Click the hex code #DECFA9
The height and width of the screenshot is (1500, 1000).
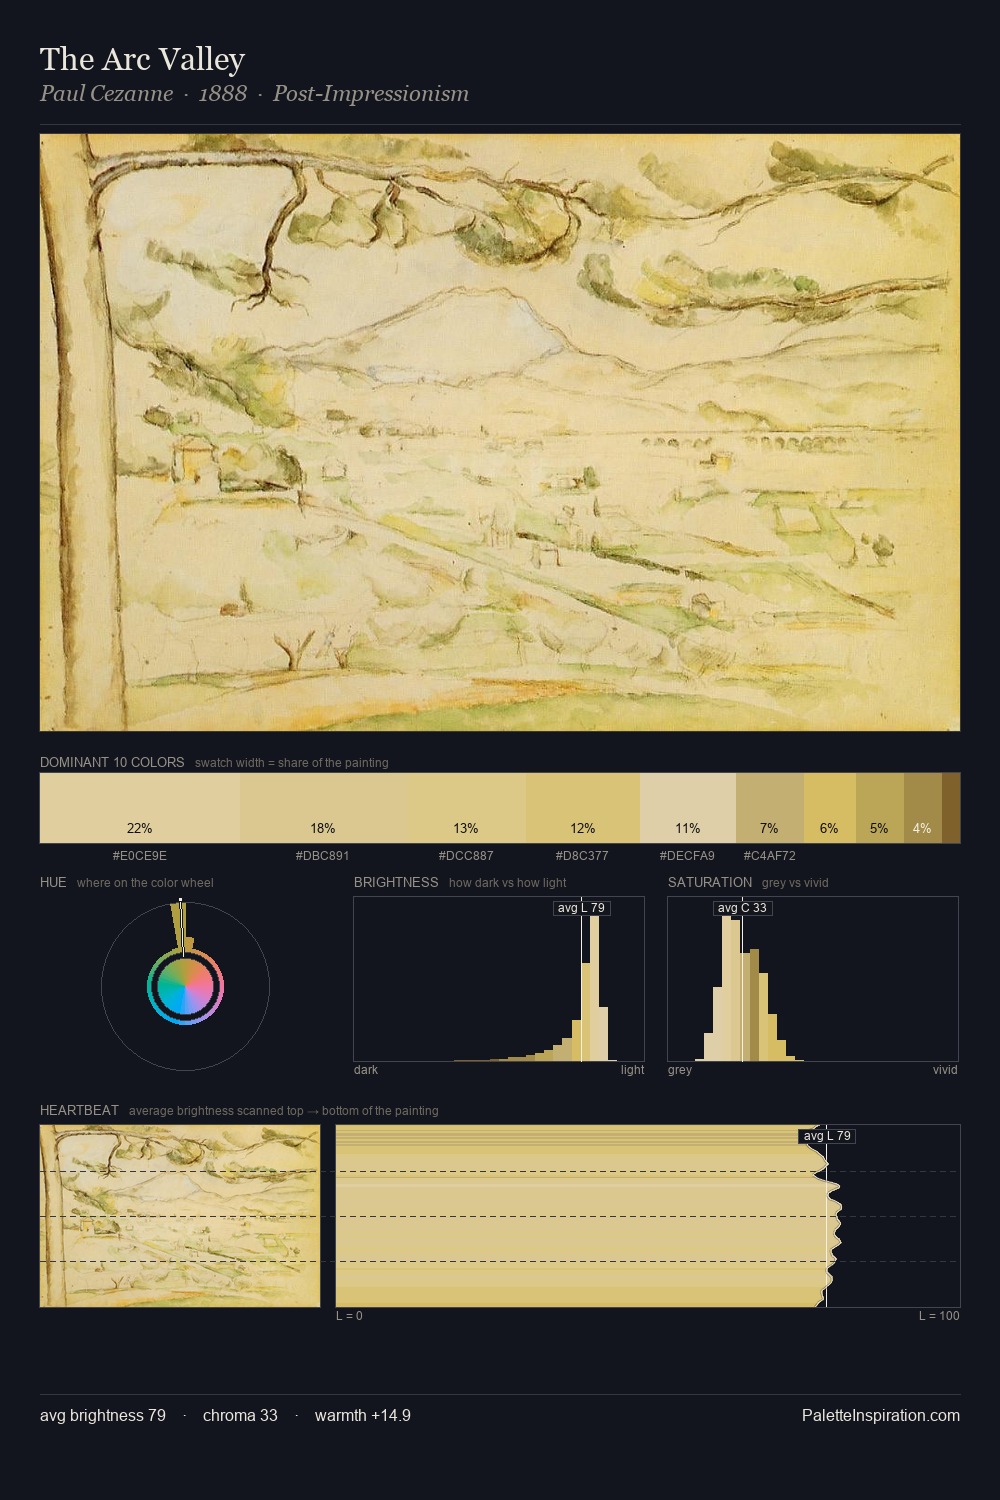[687, 856]
